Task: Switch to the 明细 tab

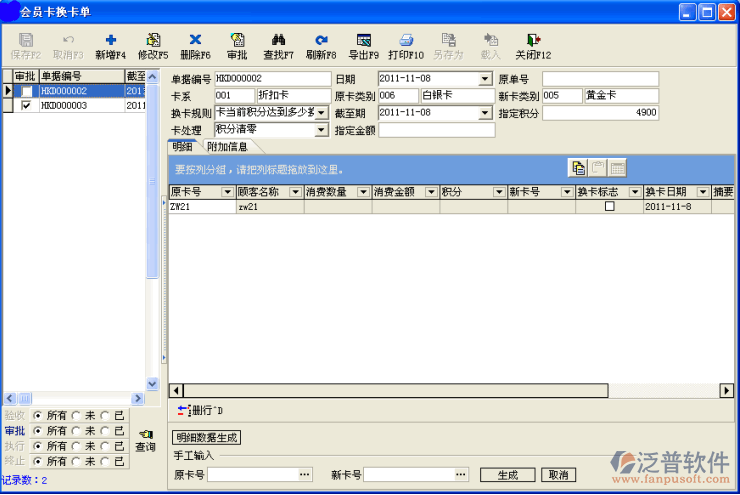Action: click(183, 147)
